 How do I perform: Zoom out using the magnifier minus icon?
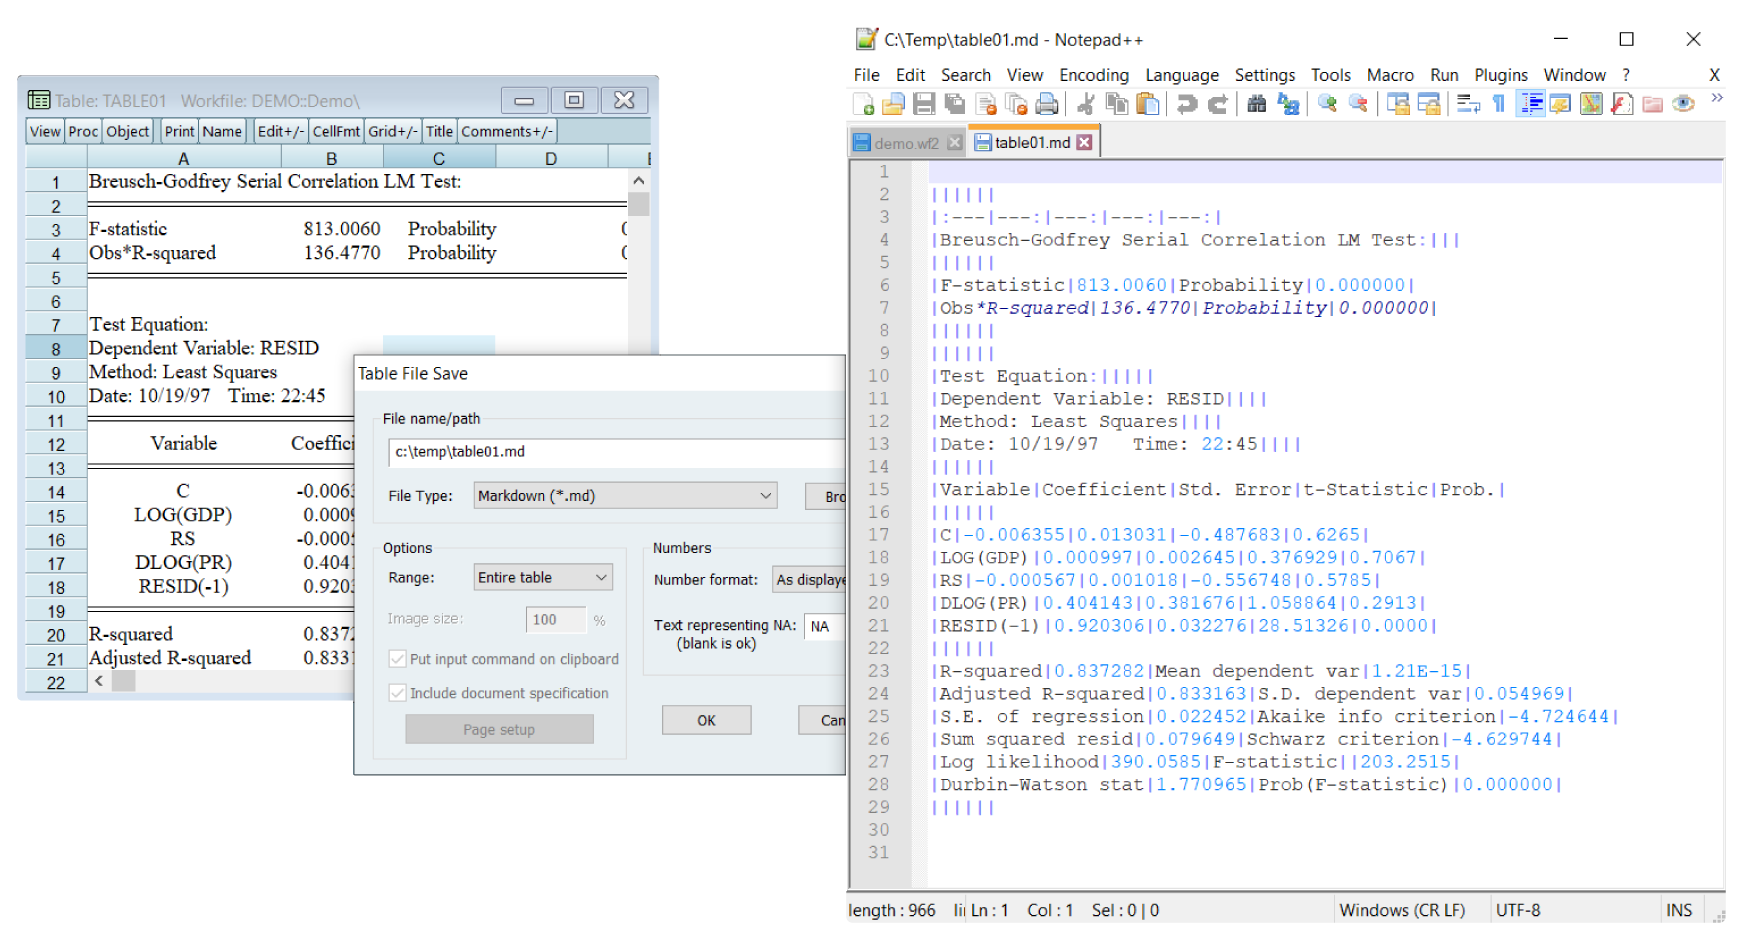point(1358,104)
